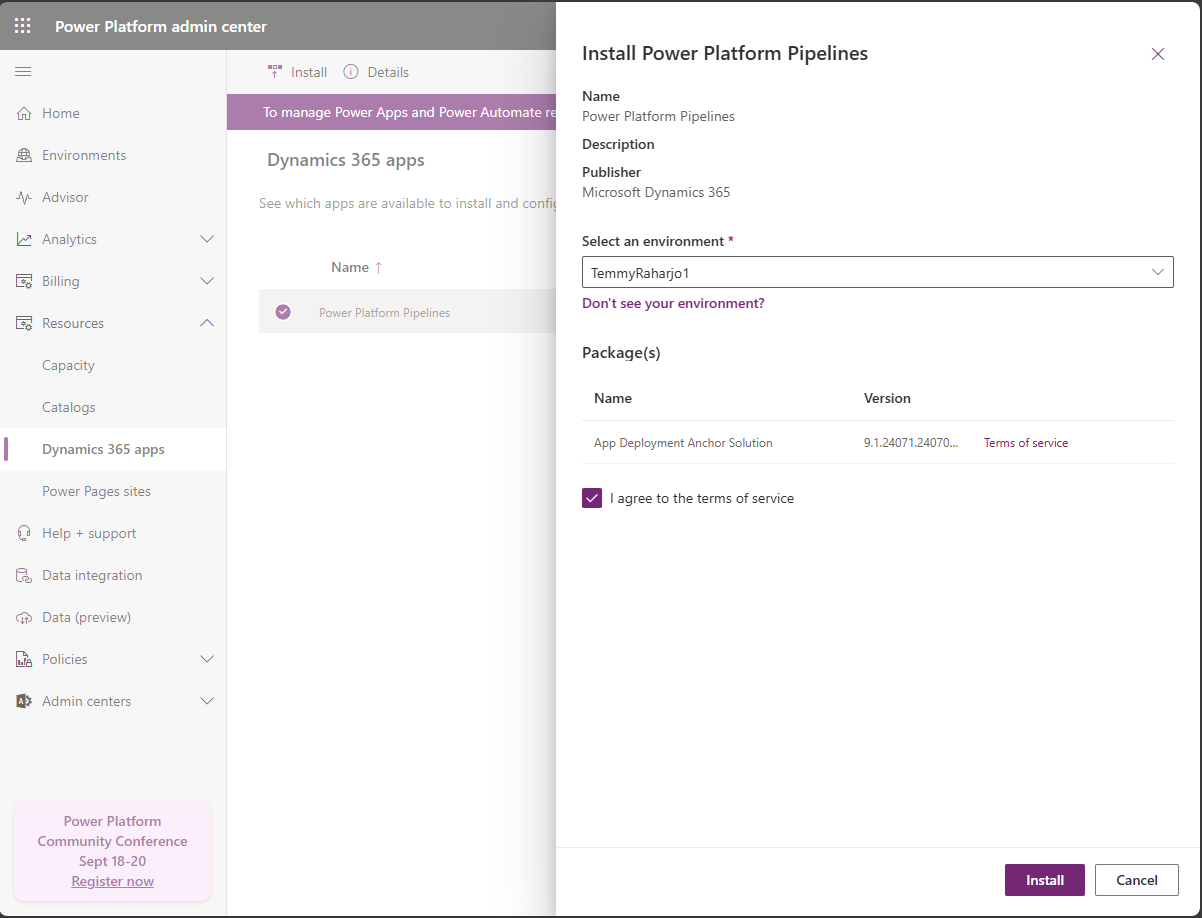The width and height of the screenshot is (1202, 918).
Task: Click the Details toolbar label
Action: [388, 72]
